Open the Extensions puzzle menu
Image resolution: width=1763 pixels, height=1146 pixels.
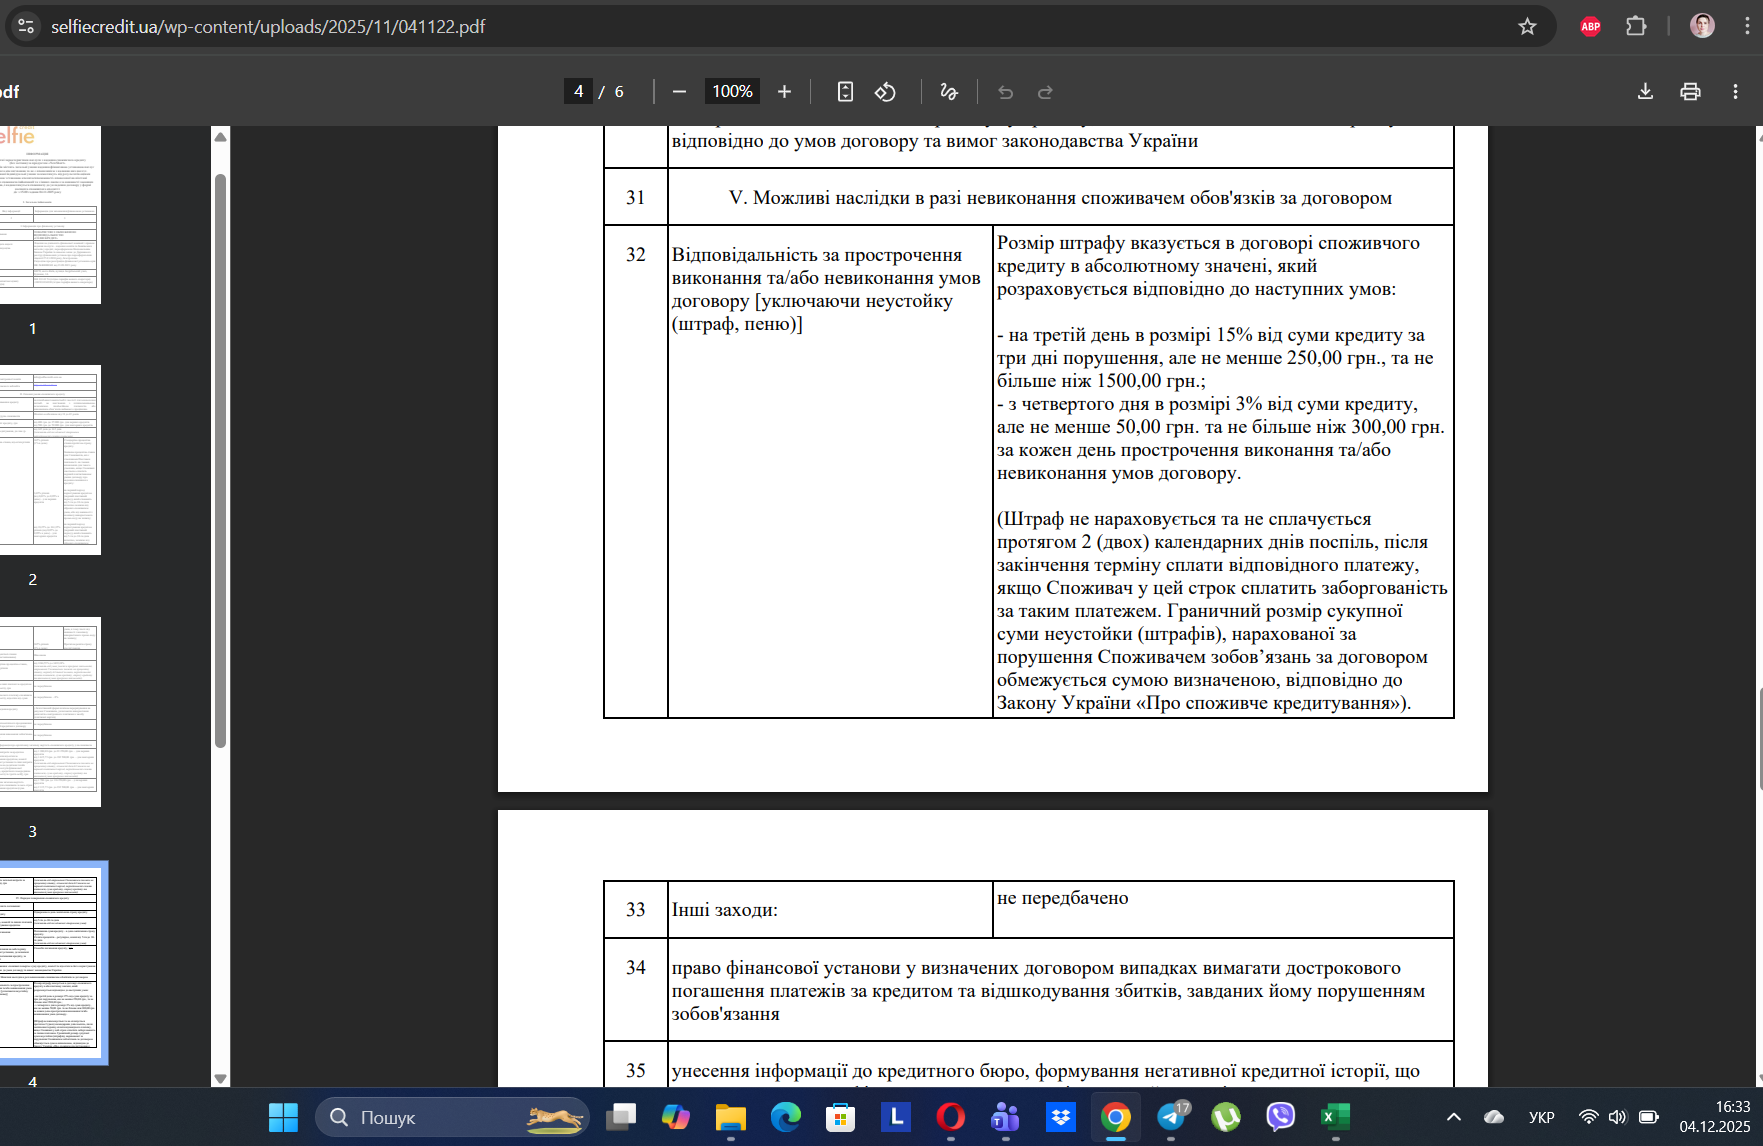pos(1636,27)
